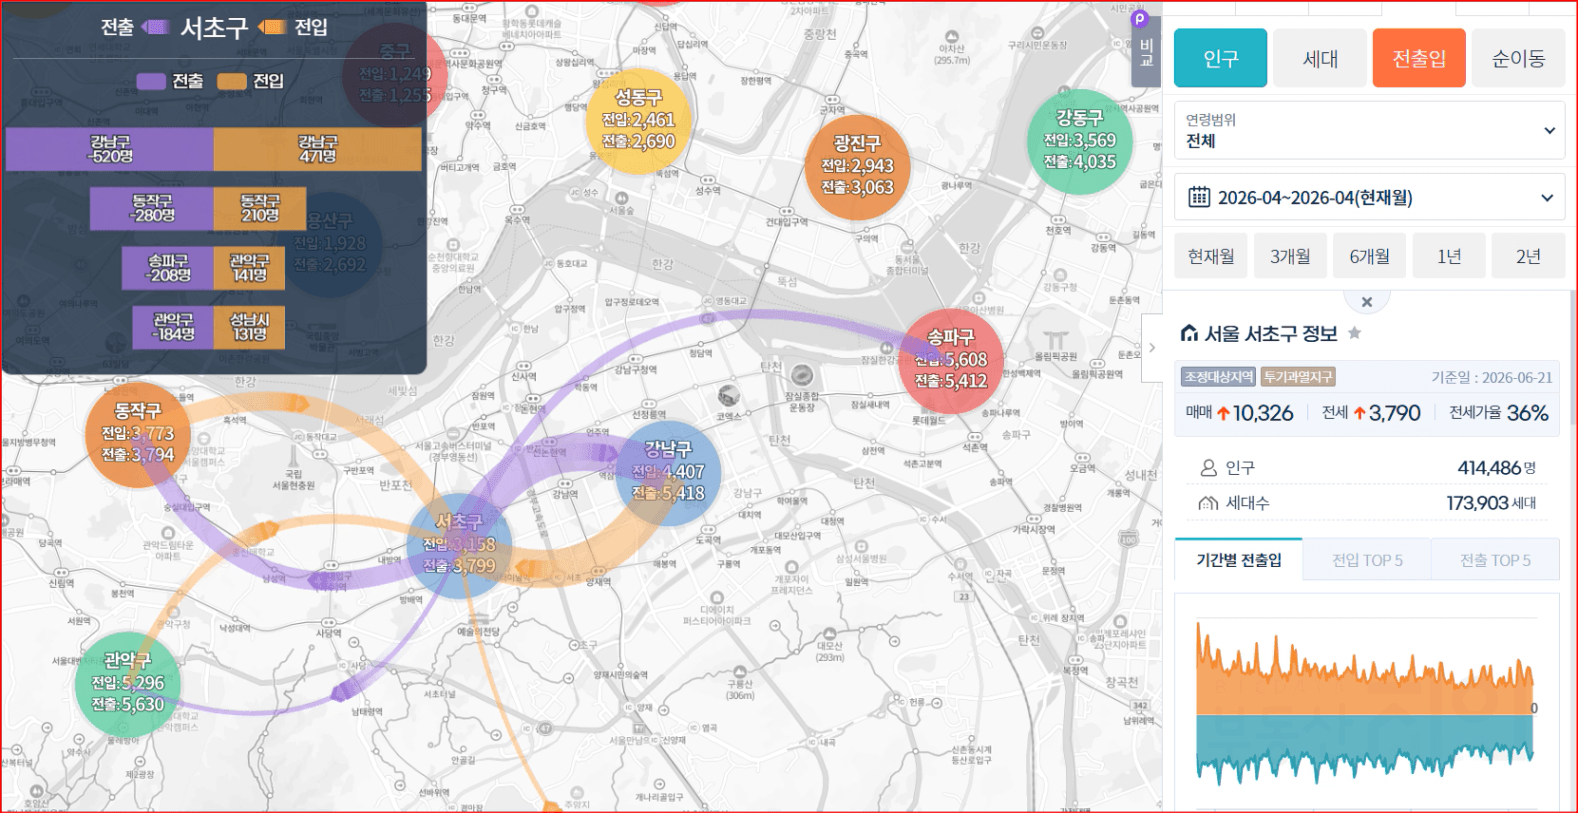Select the 6개월 period

coord(1369,256)
